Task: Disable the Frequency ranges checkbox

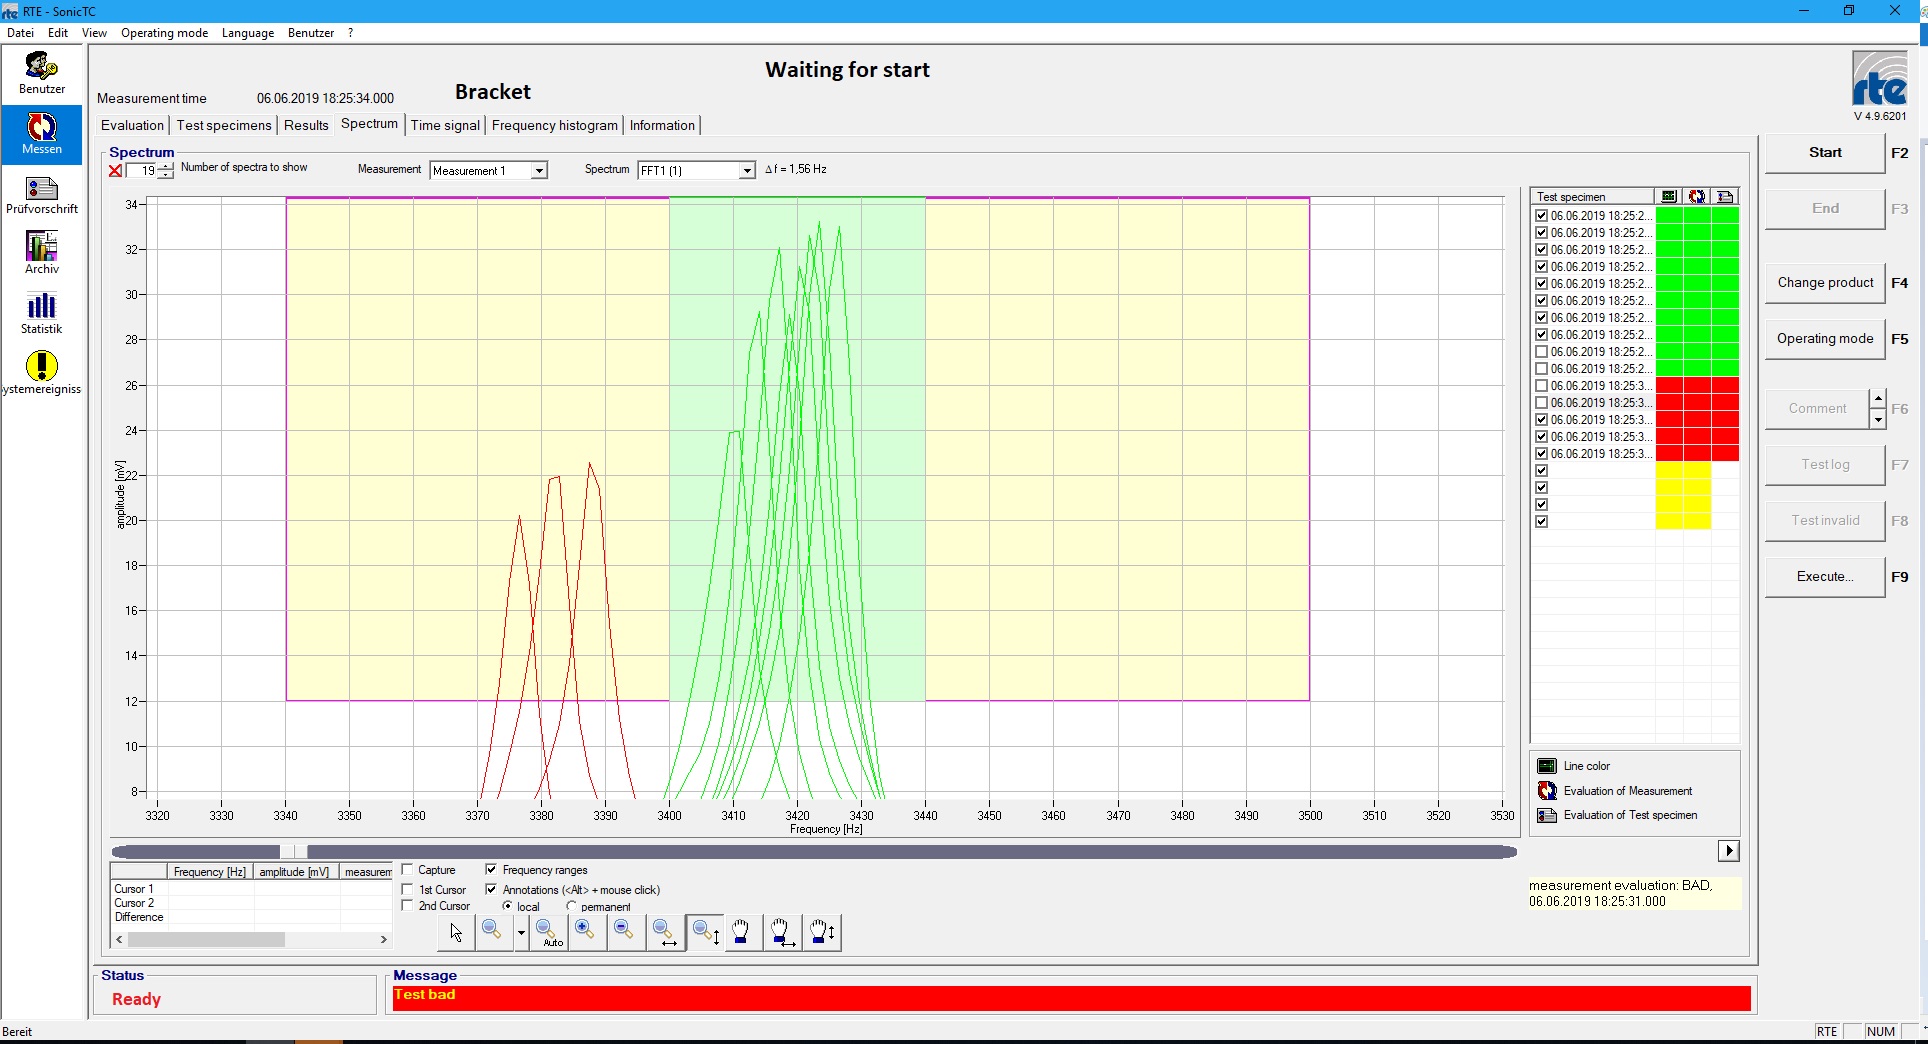Action: (490, 869)
